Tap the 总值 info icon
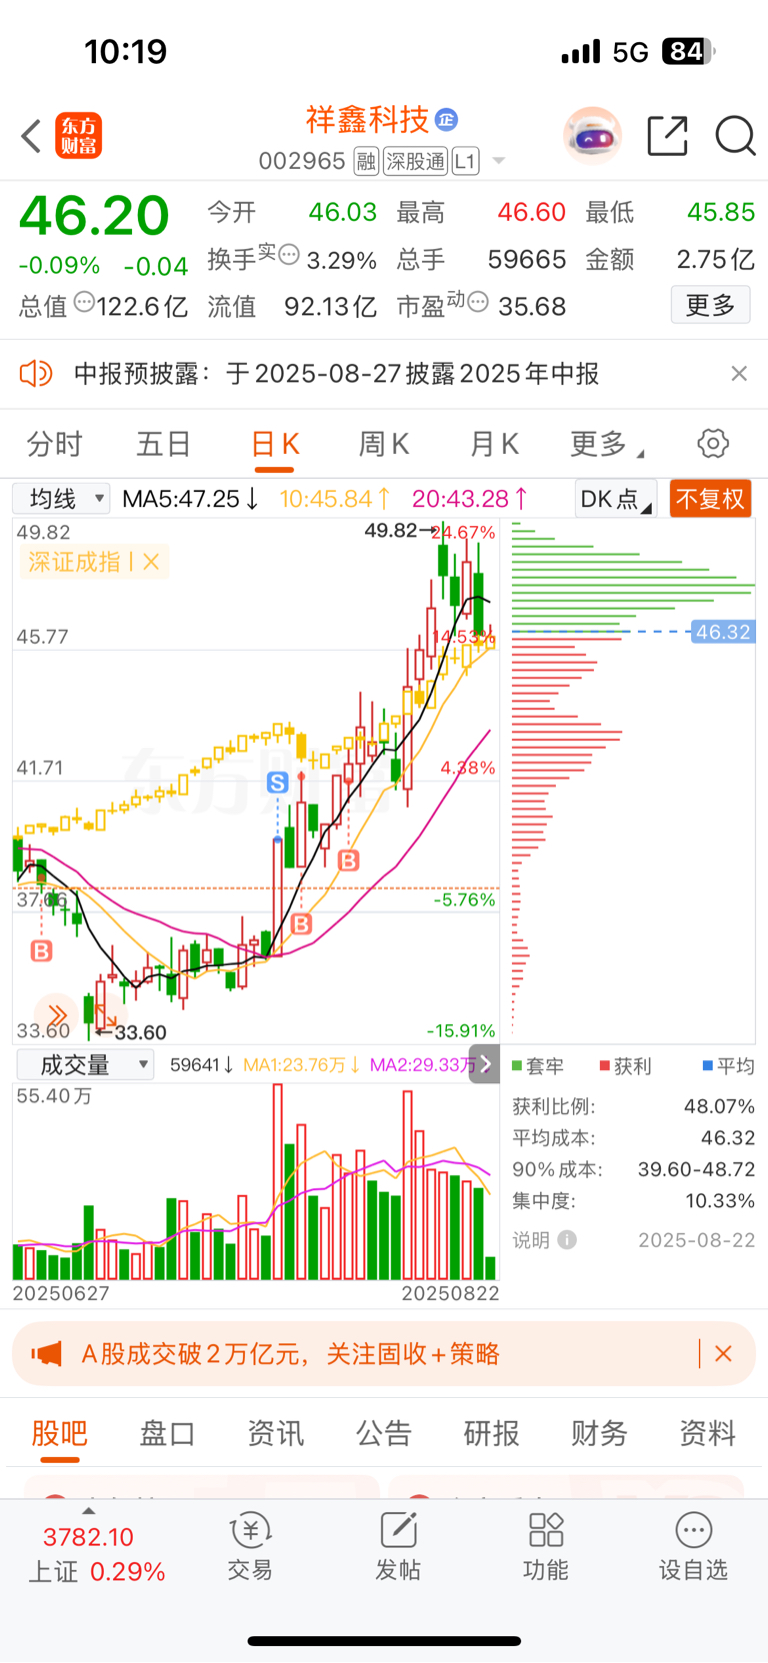Screen dimensions: 768x1663 pos(85,301)
